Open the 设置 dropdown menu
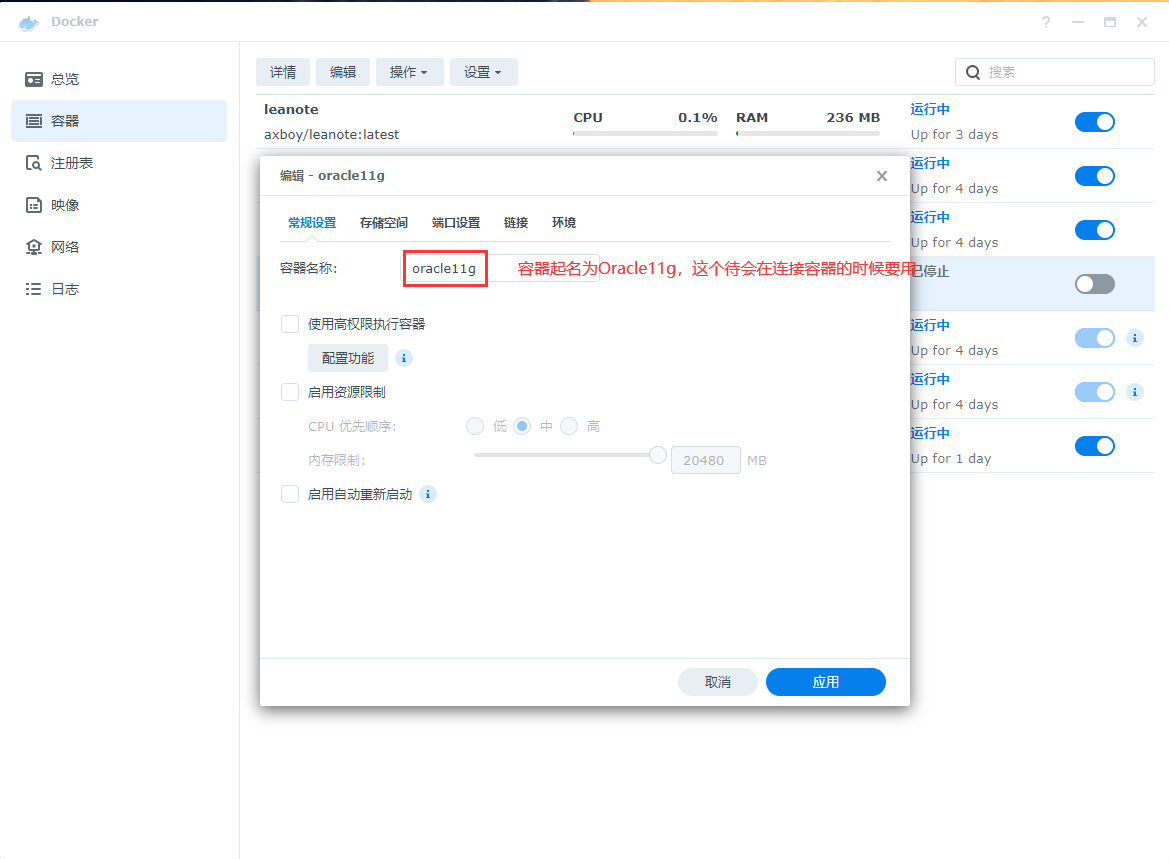The image size is (1169, 859). tap(483, 72)
